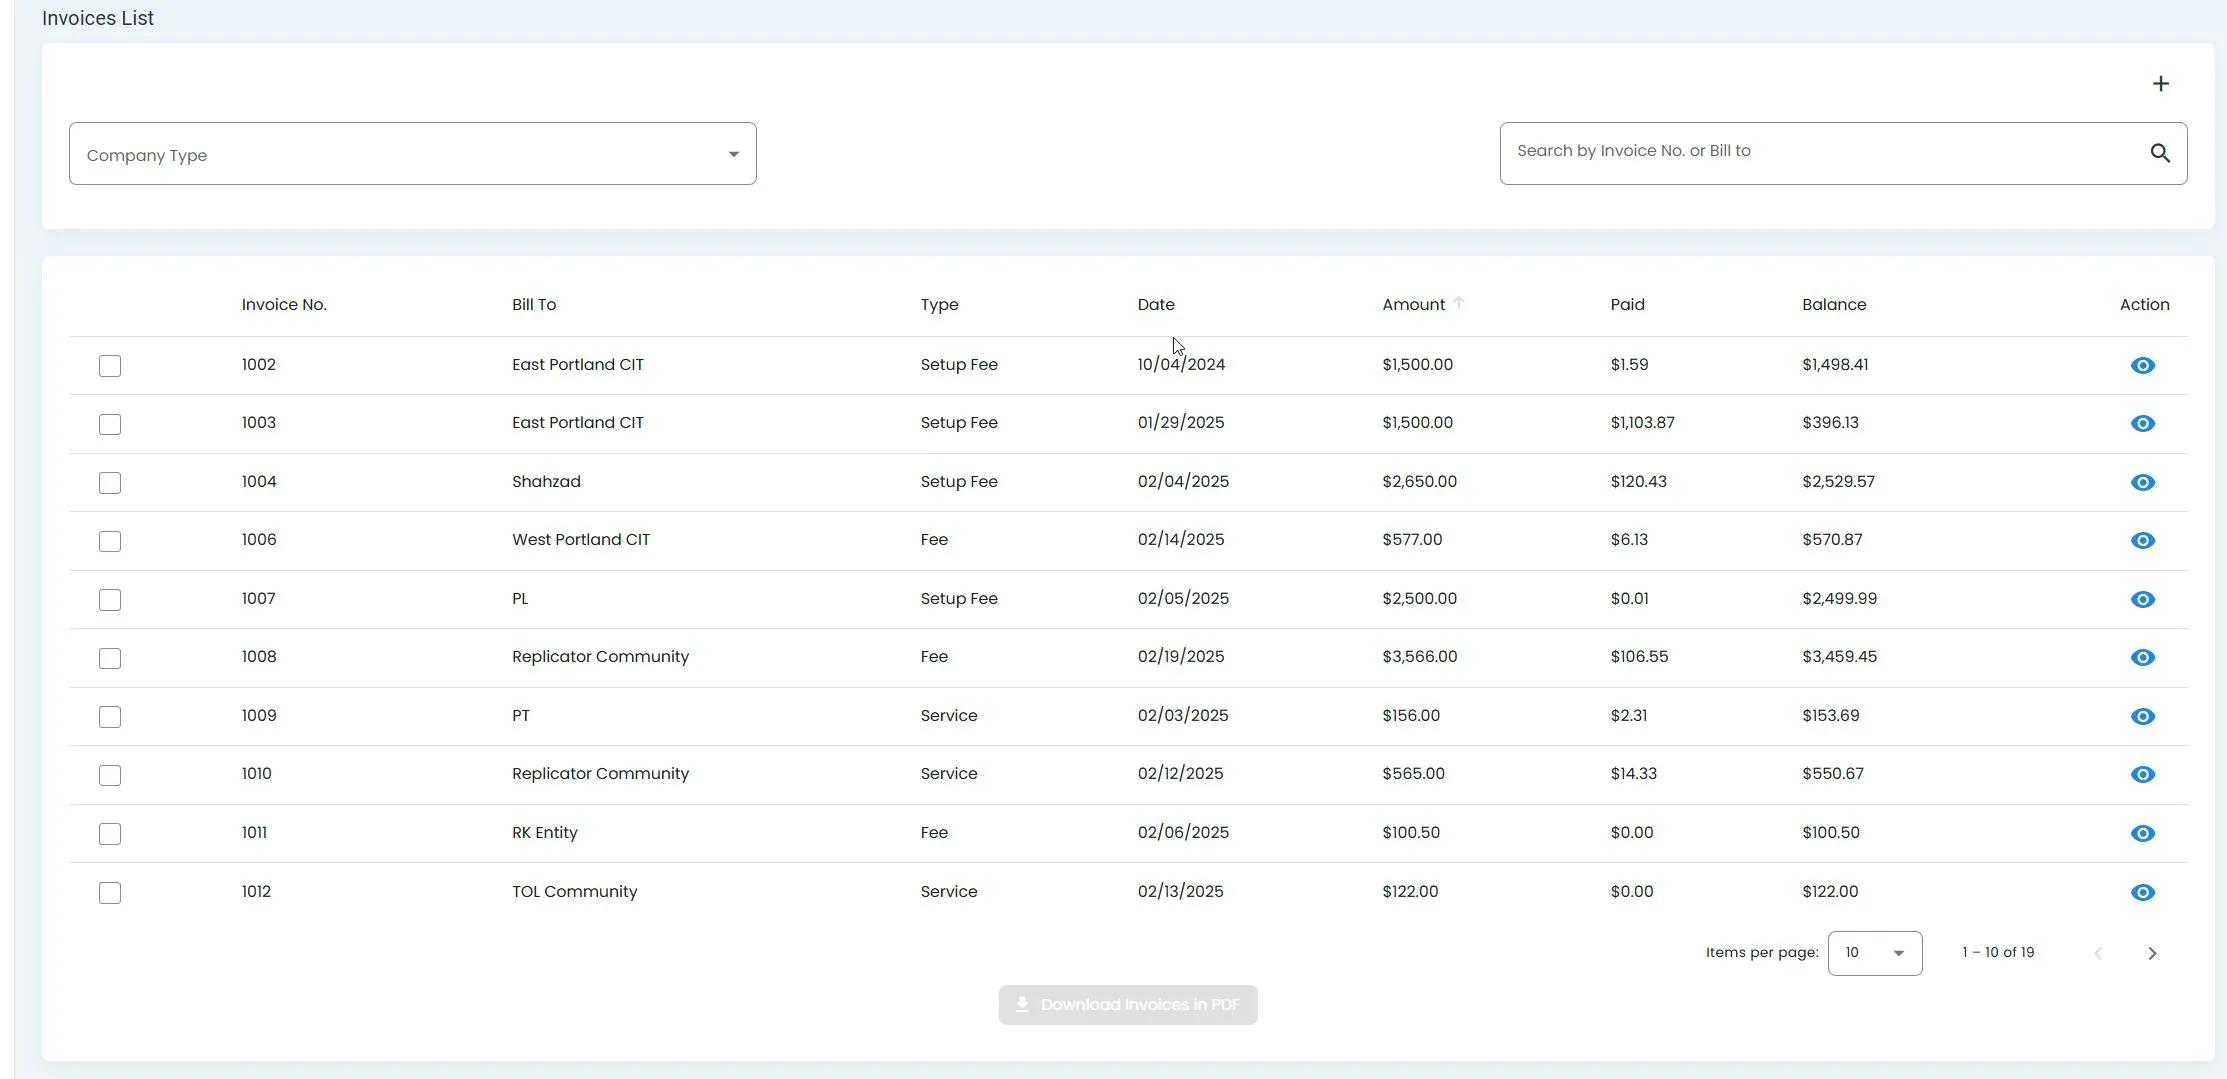Click eye icon for invoice 1009
This screenshot has width=2227, height=1079.
(x=2142, y=717)
